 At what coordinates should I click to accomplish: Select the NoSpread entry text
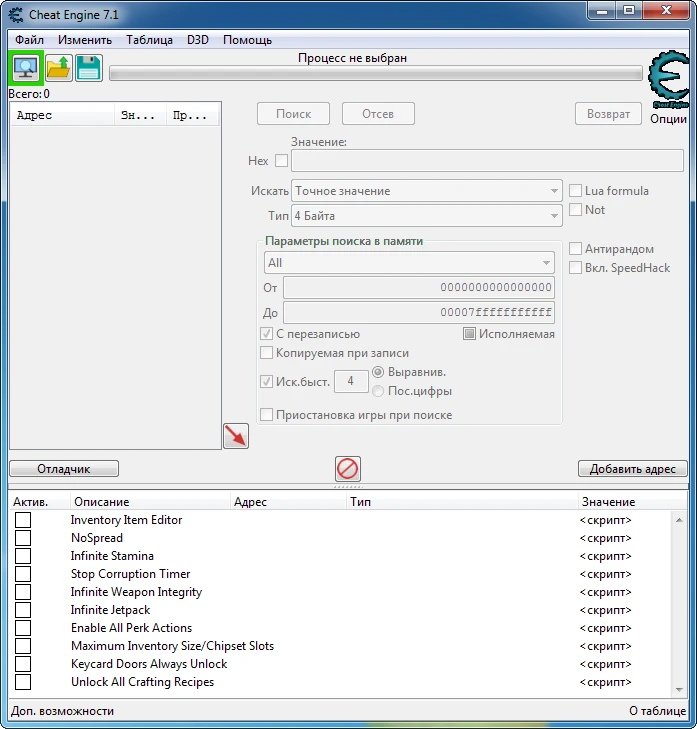97,538
